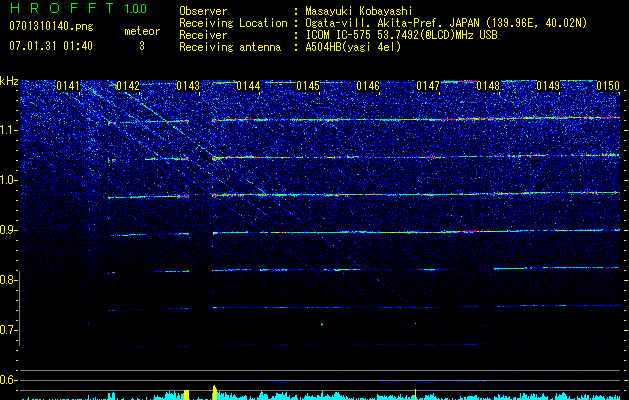Click the 0145 time marker
This screenshot has width=629, height=400.
pos(308,86)
